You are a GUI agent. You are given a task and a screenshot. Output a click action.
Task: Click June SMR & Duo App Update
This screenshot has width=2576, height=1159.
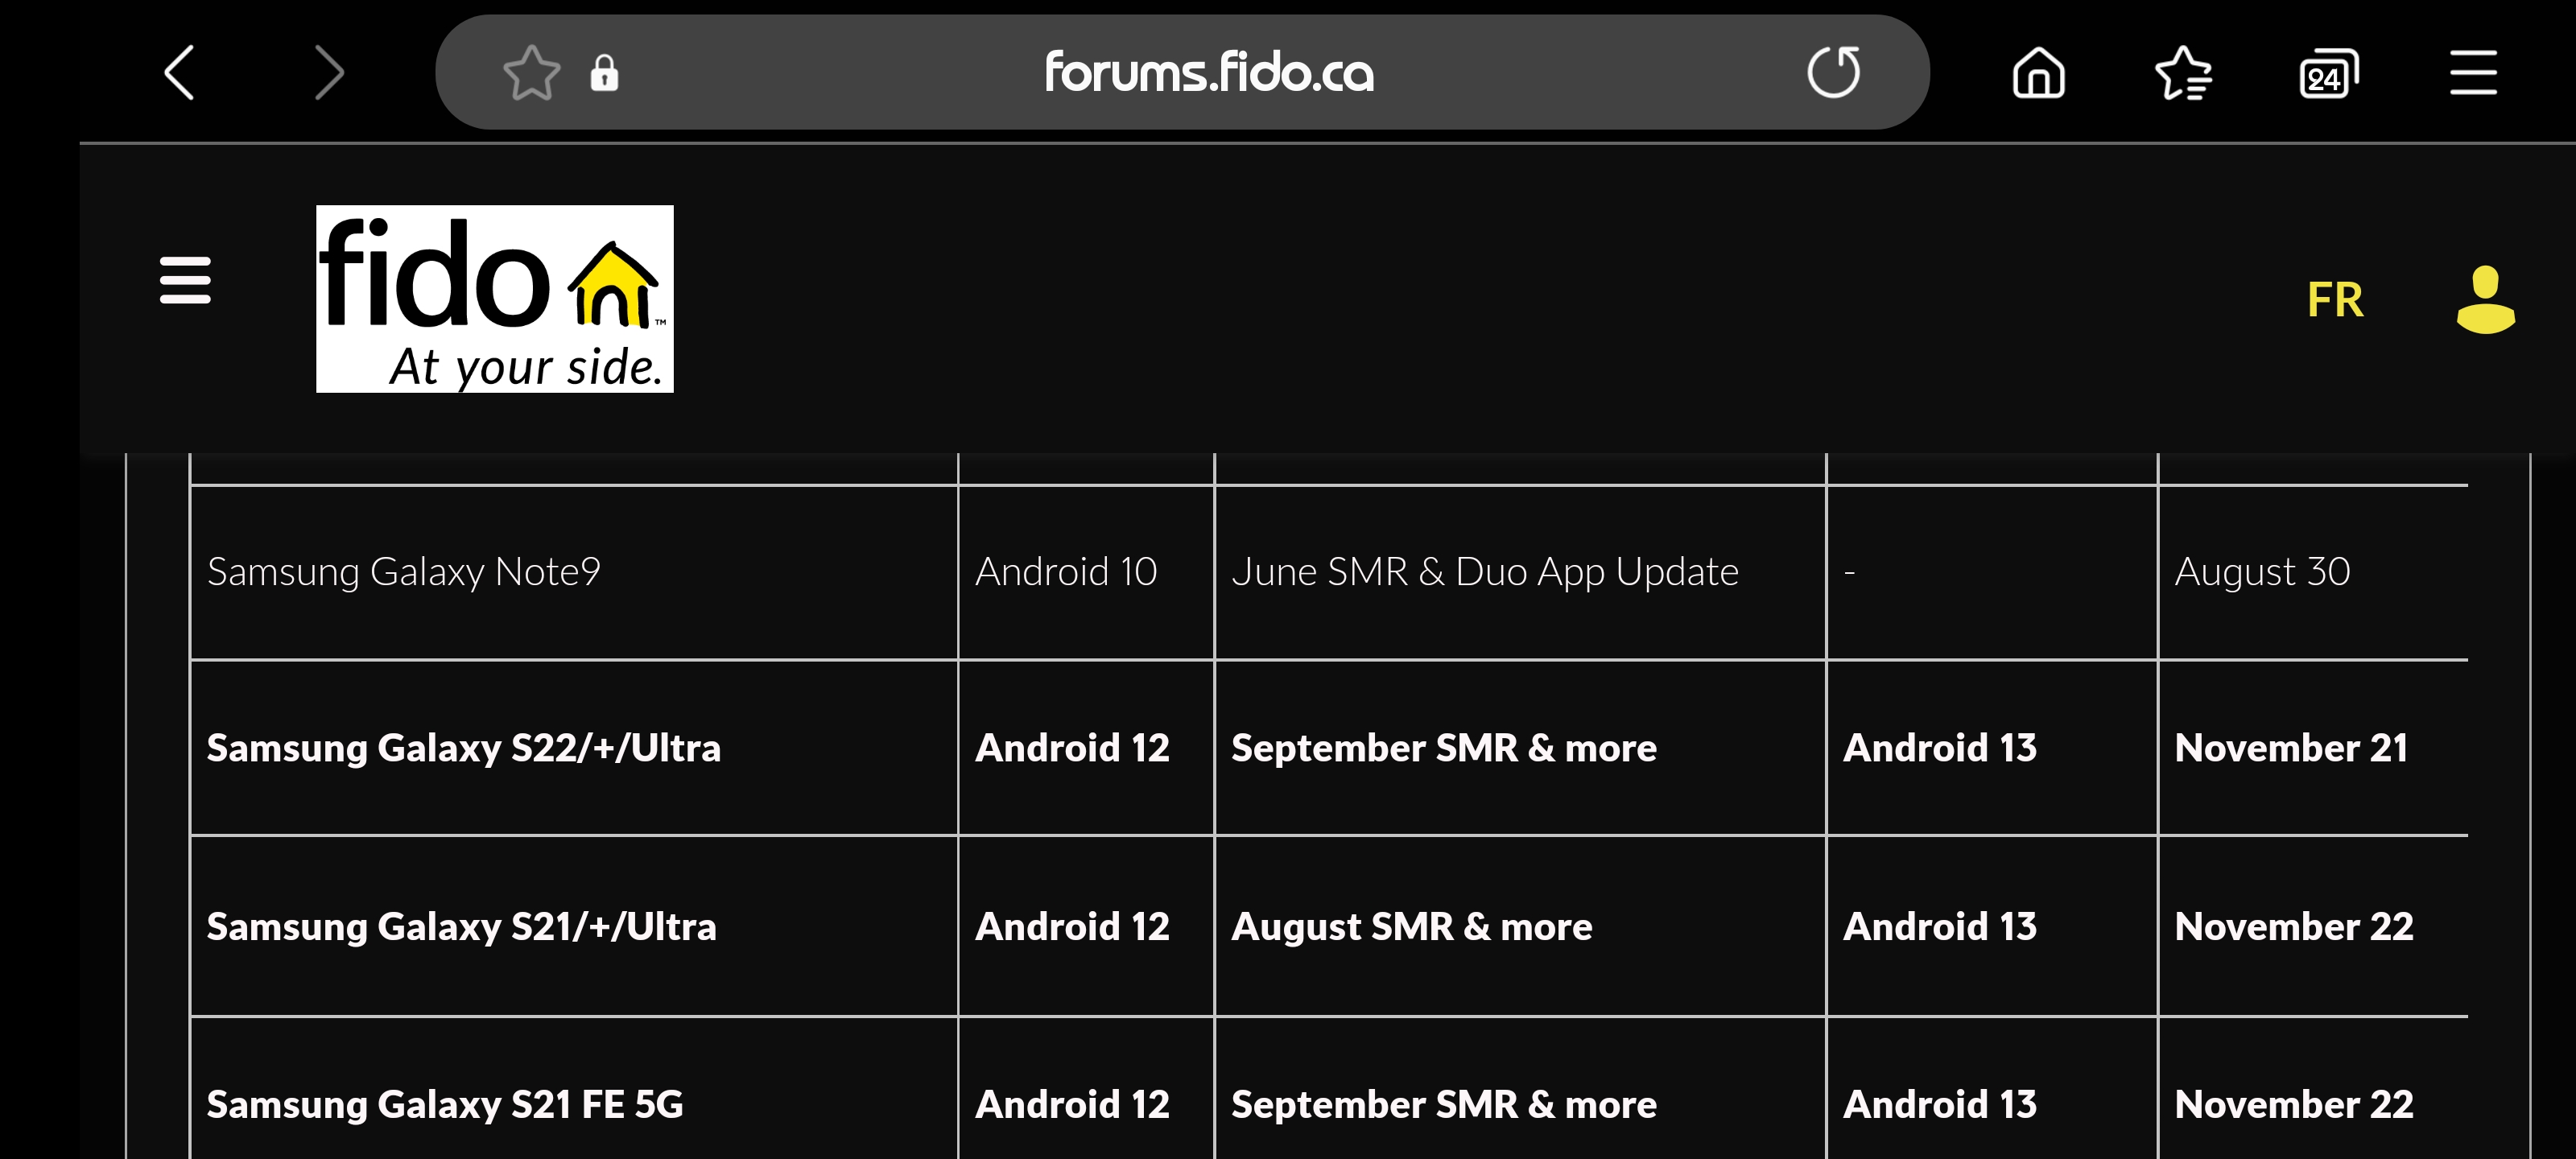tap(1485, 572)
